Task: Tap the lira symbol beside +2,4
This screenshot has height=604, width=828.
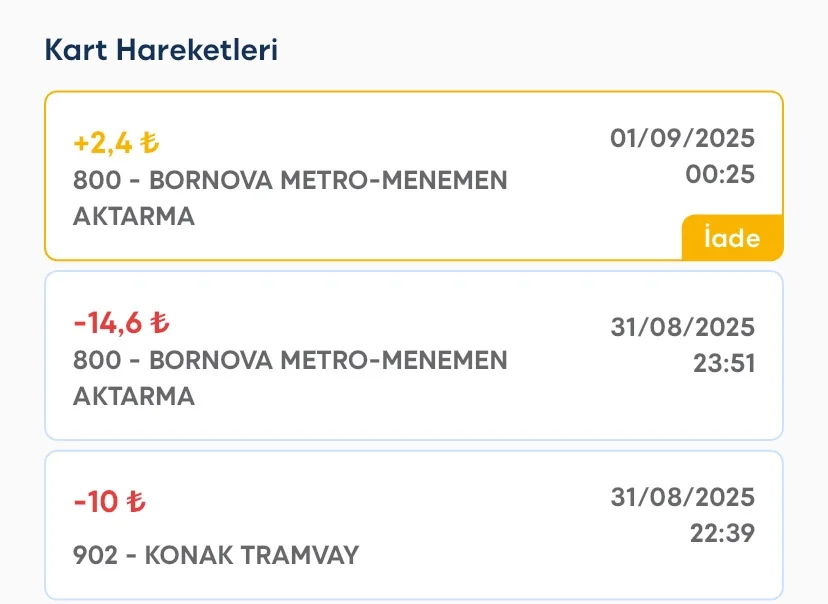Action: (149, 143)
